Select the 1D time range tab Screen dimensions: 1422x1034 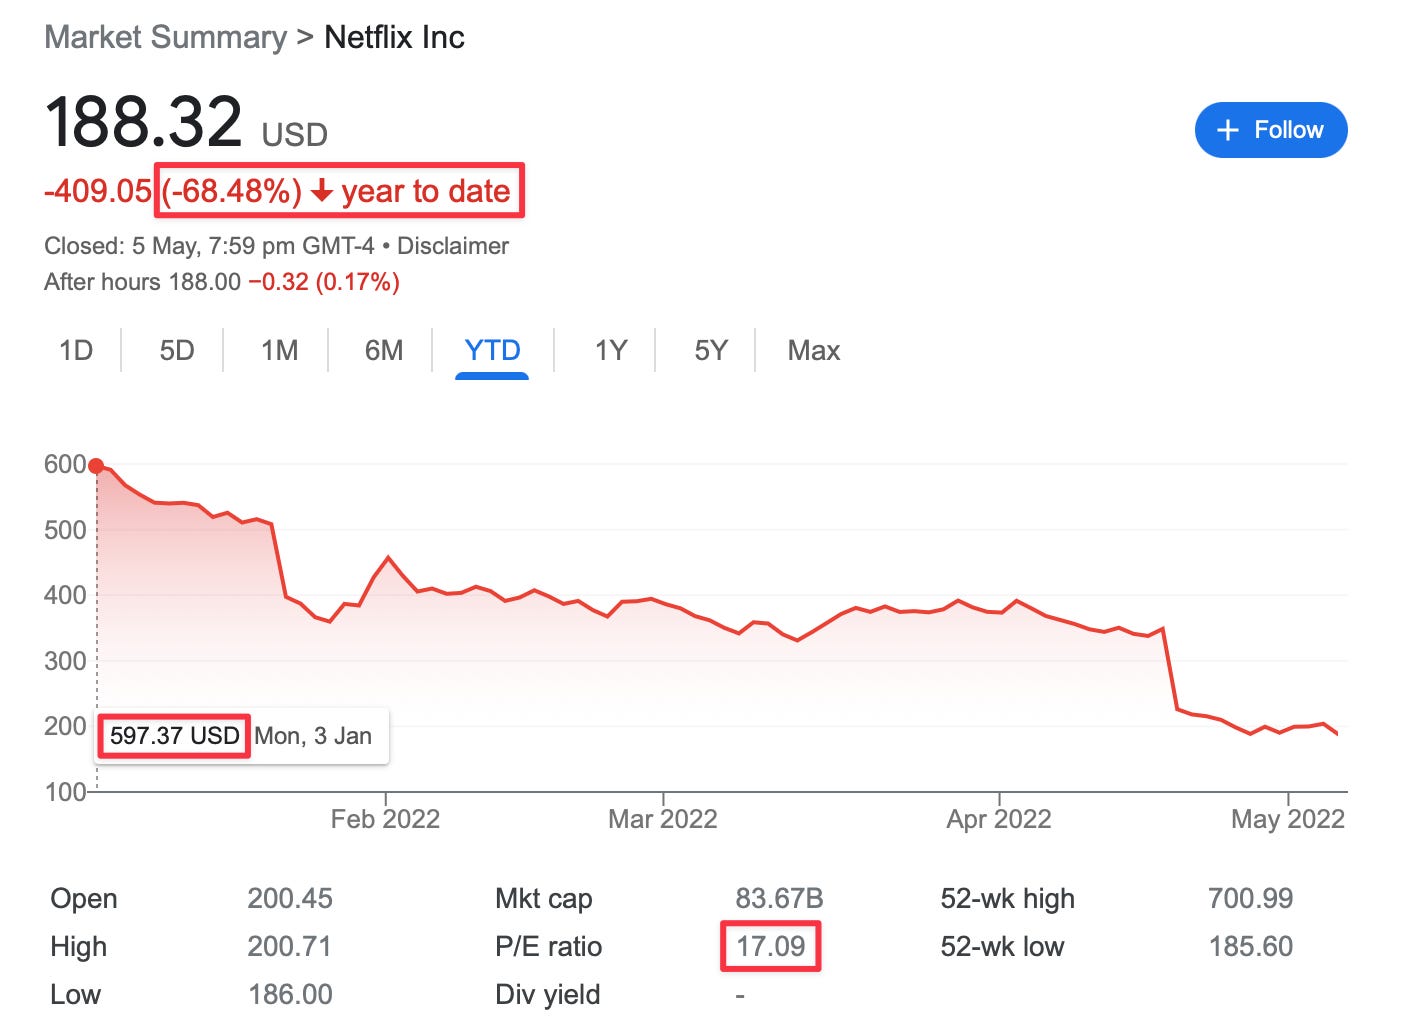(76, 351)
